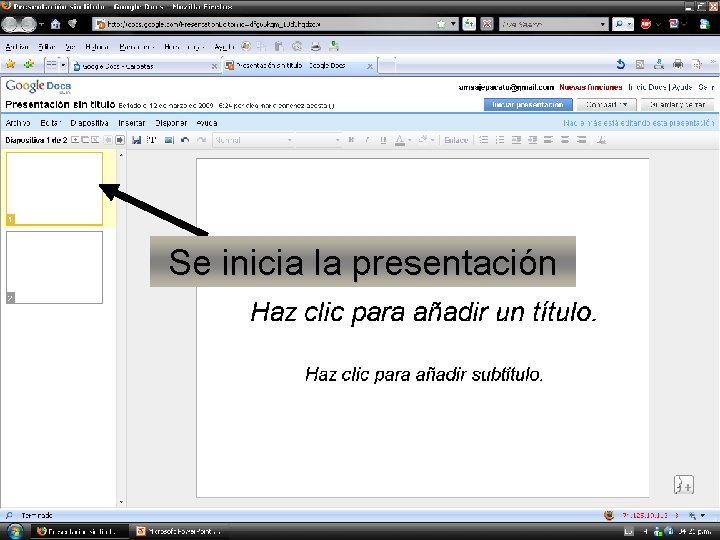The height and width of the screenshot is (540, 720).
Task: Select slide 2 thumbnail
Action: point(54,267)
